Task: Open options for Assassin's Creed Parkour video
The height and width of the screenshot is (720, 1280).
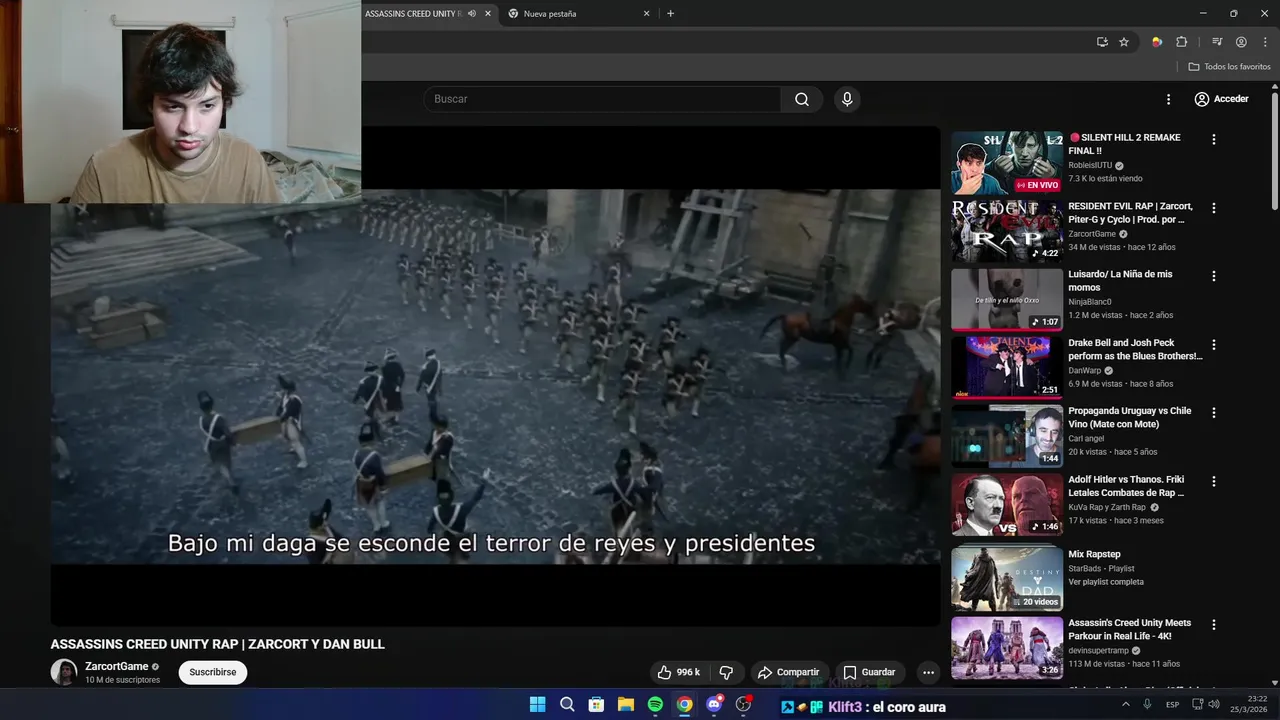Action: click(1214, 624)
